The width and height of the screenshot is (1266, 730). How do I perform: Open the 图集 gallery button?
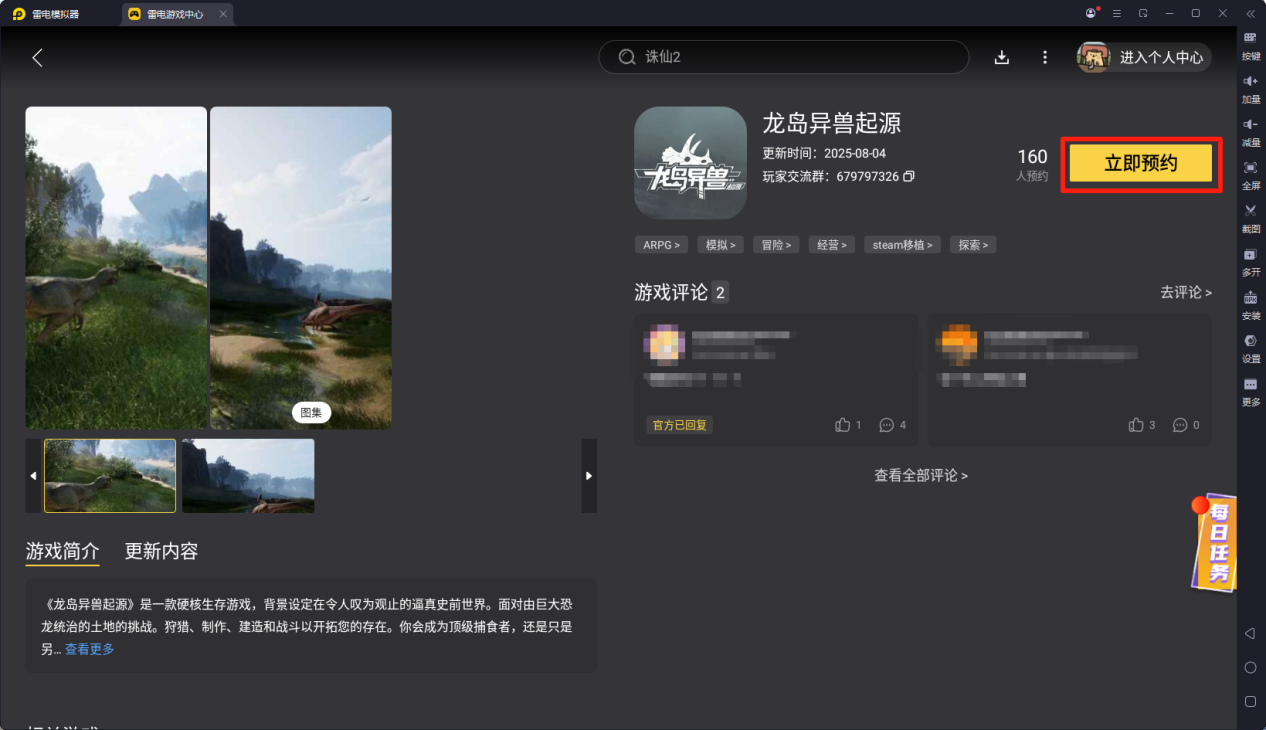(311, 412)
